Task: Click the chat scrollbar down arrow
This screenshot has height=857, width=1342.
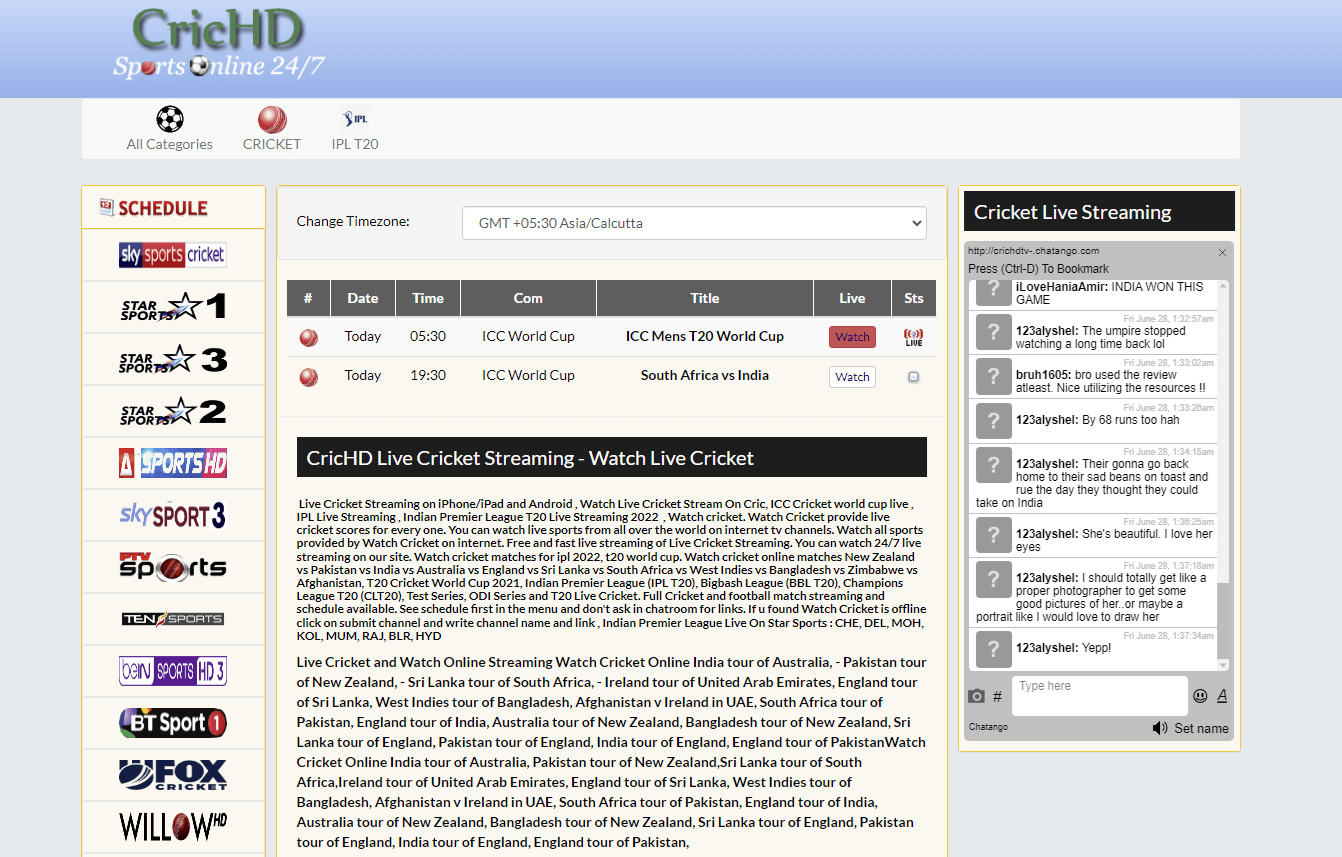Action: pyautogui.click(x=1223, y=664)
